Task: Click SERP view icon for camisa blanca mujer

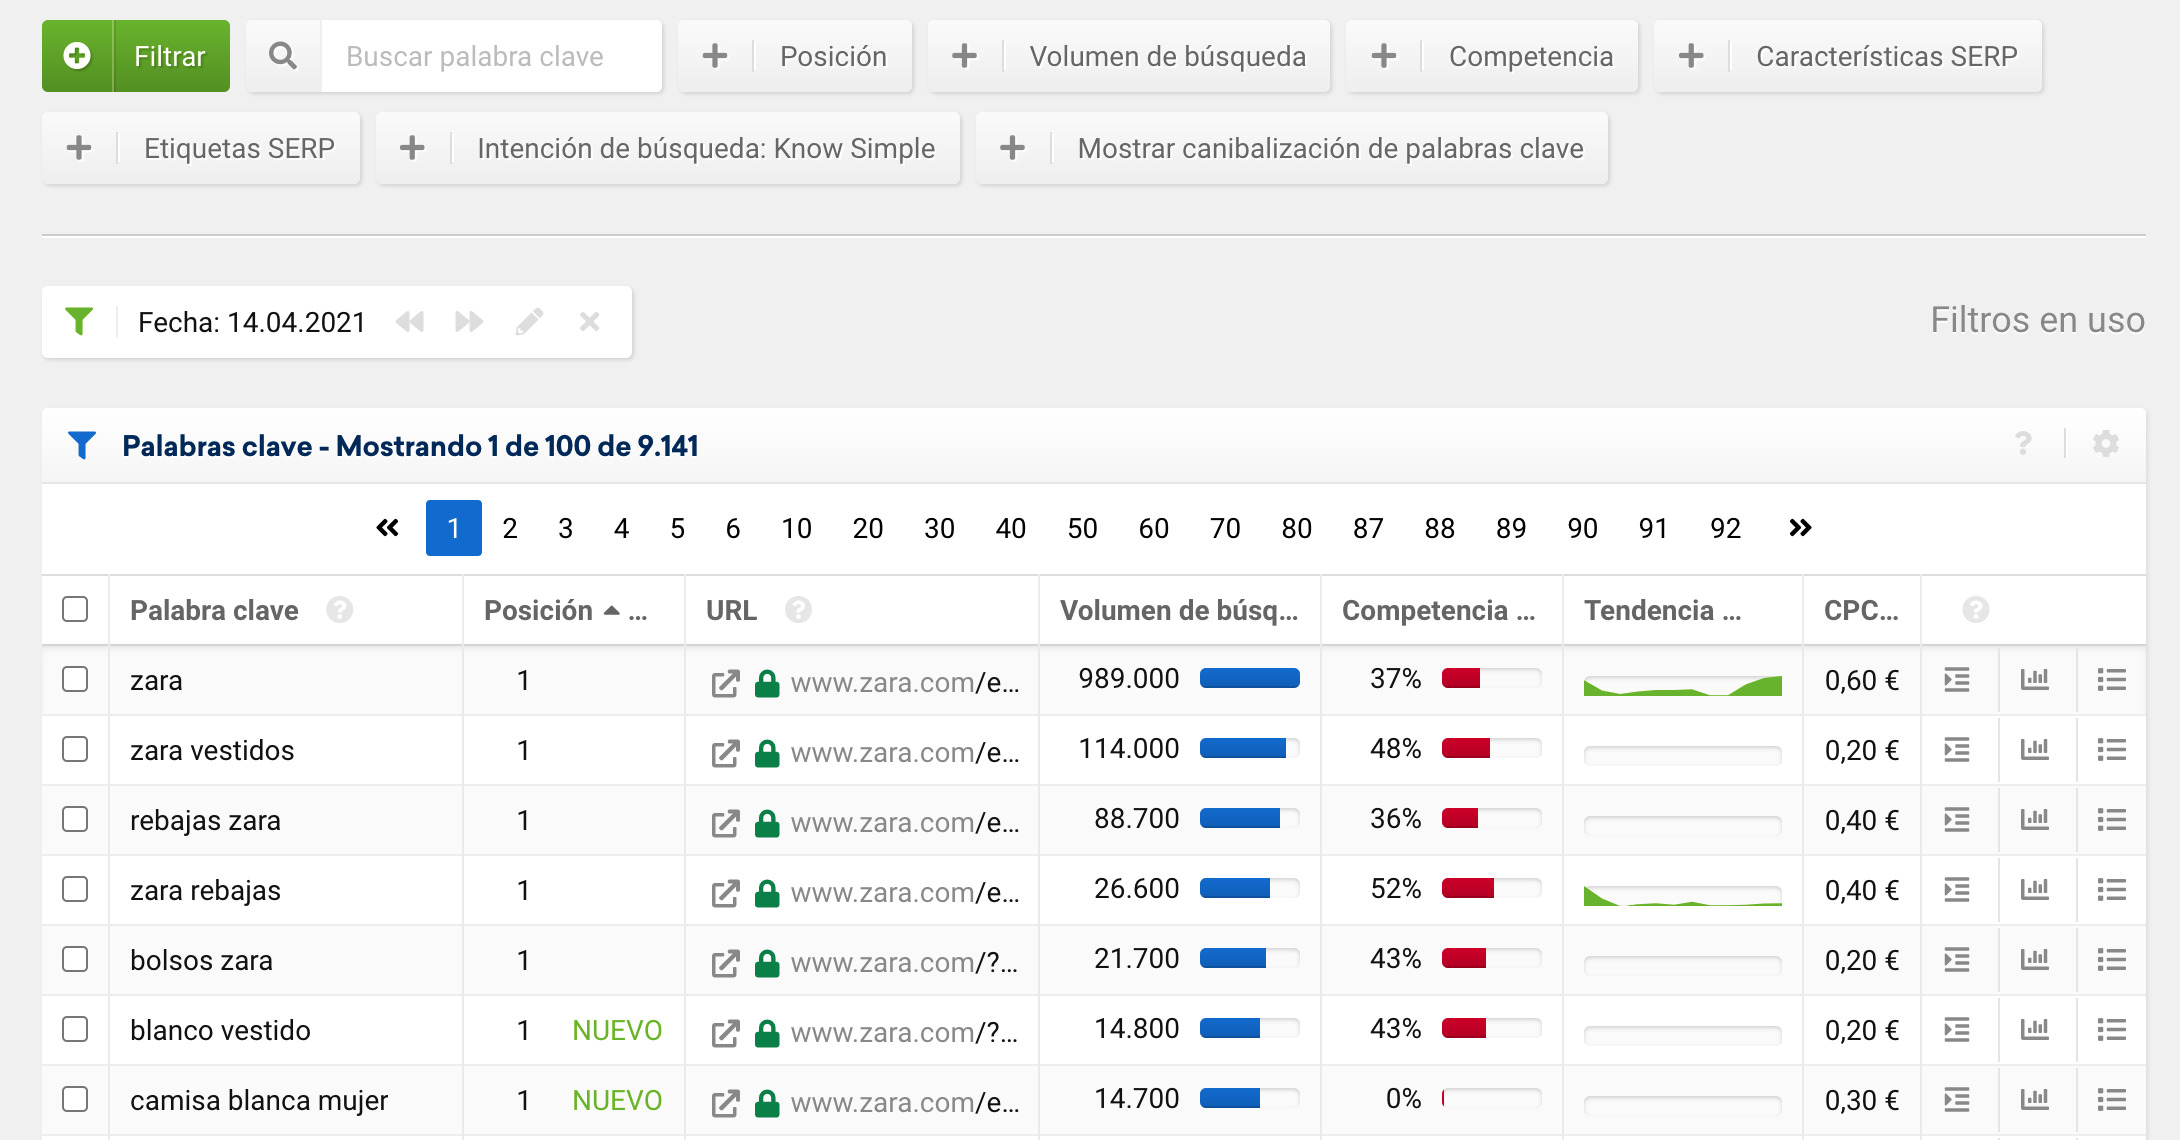Action: [1957, 1100]
